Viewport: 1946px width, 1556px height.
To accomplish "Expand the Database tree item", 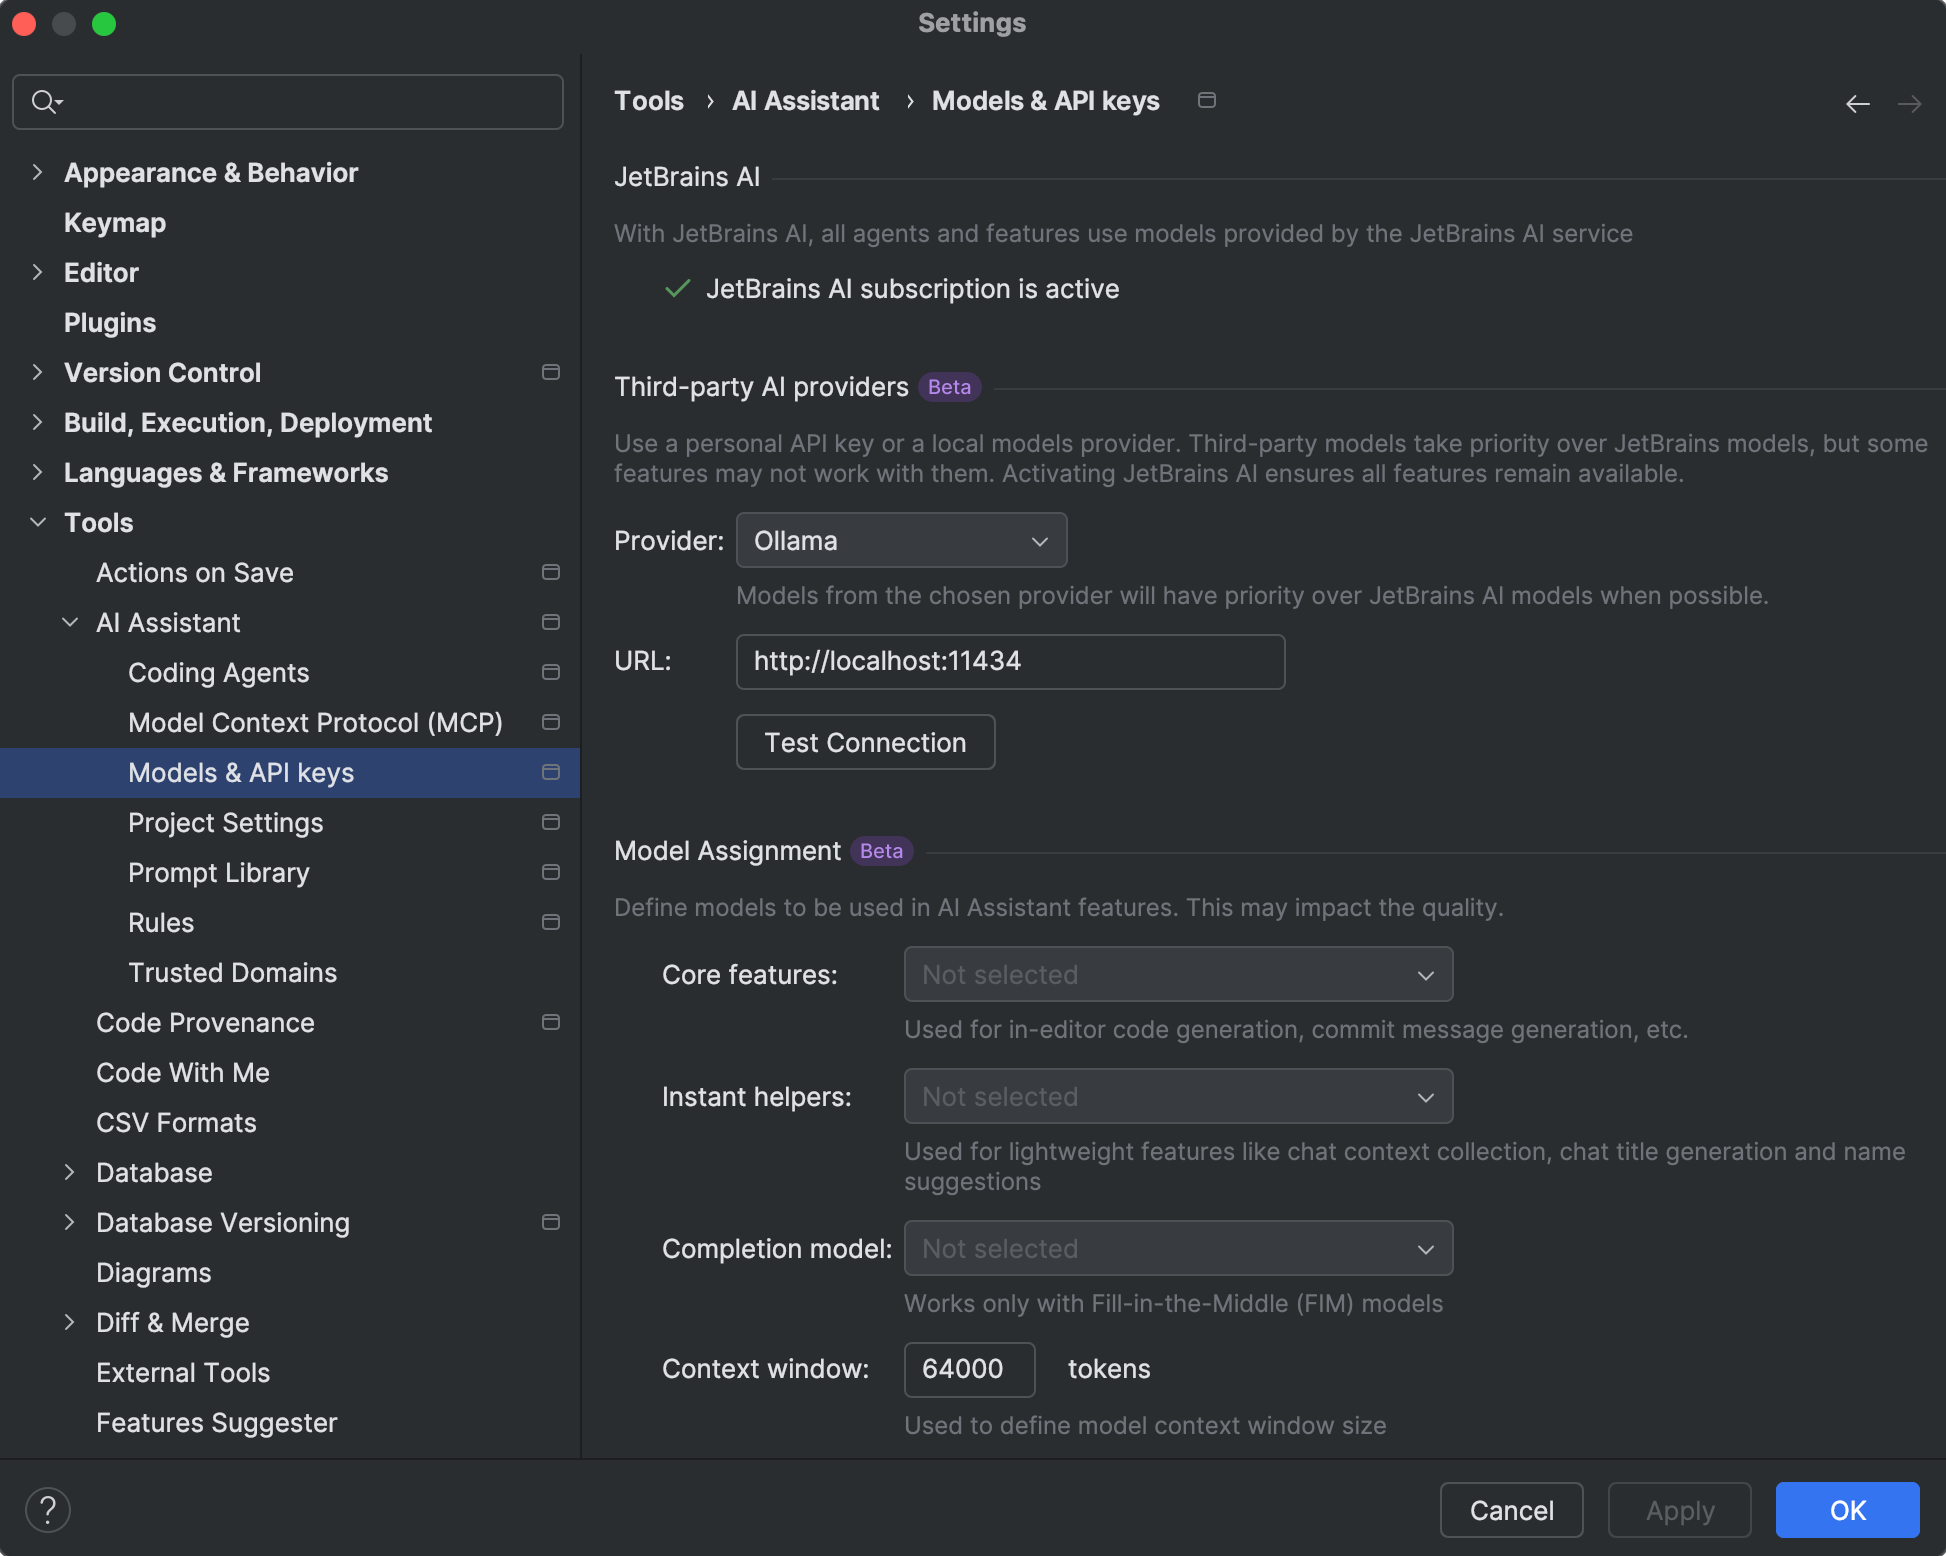I will (69, 1172).
